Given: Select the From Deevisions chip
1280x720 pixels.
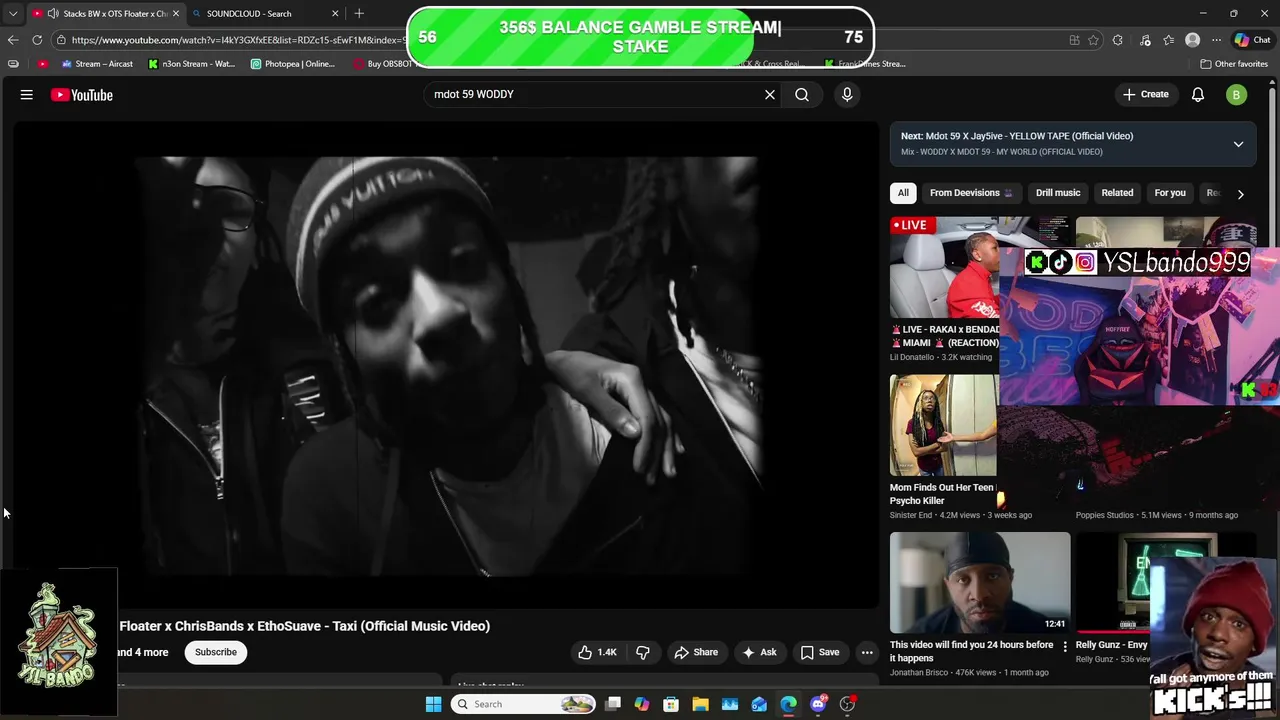Looking at the screenshot, I should point(971,193).
